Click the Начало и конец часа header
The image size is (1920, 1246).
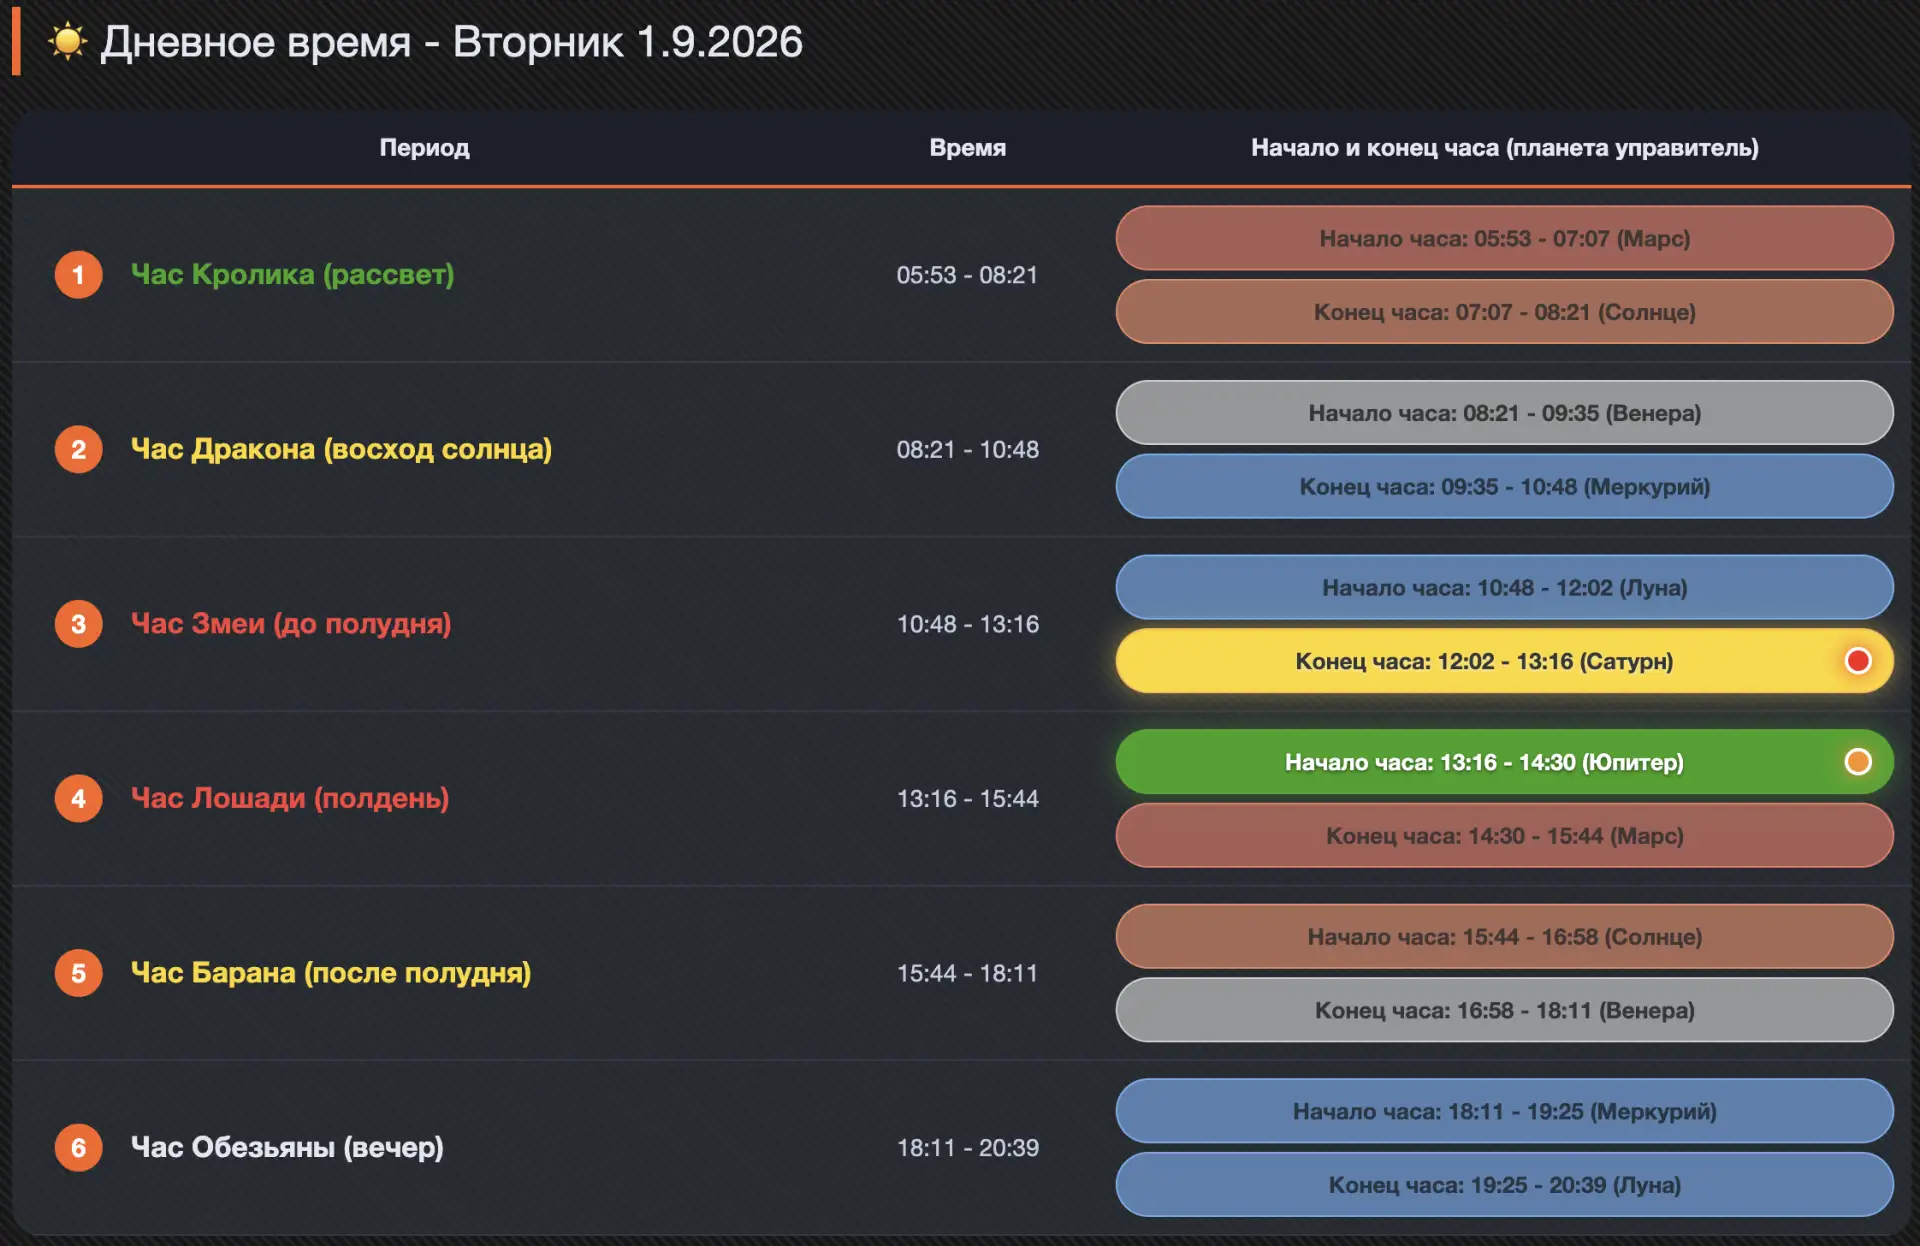coord(1505,148)
